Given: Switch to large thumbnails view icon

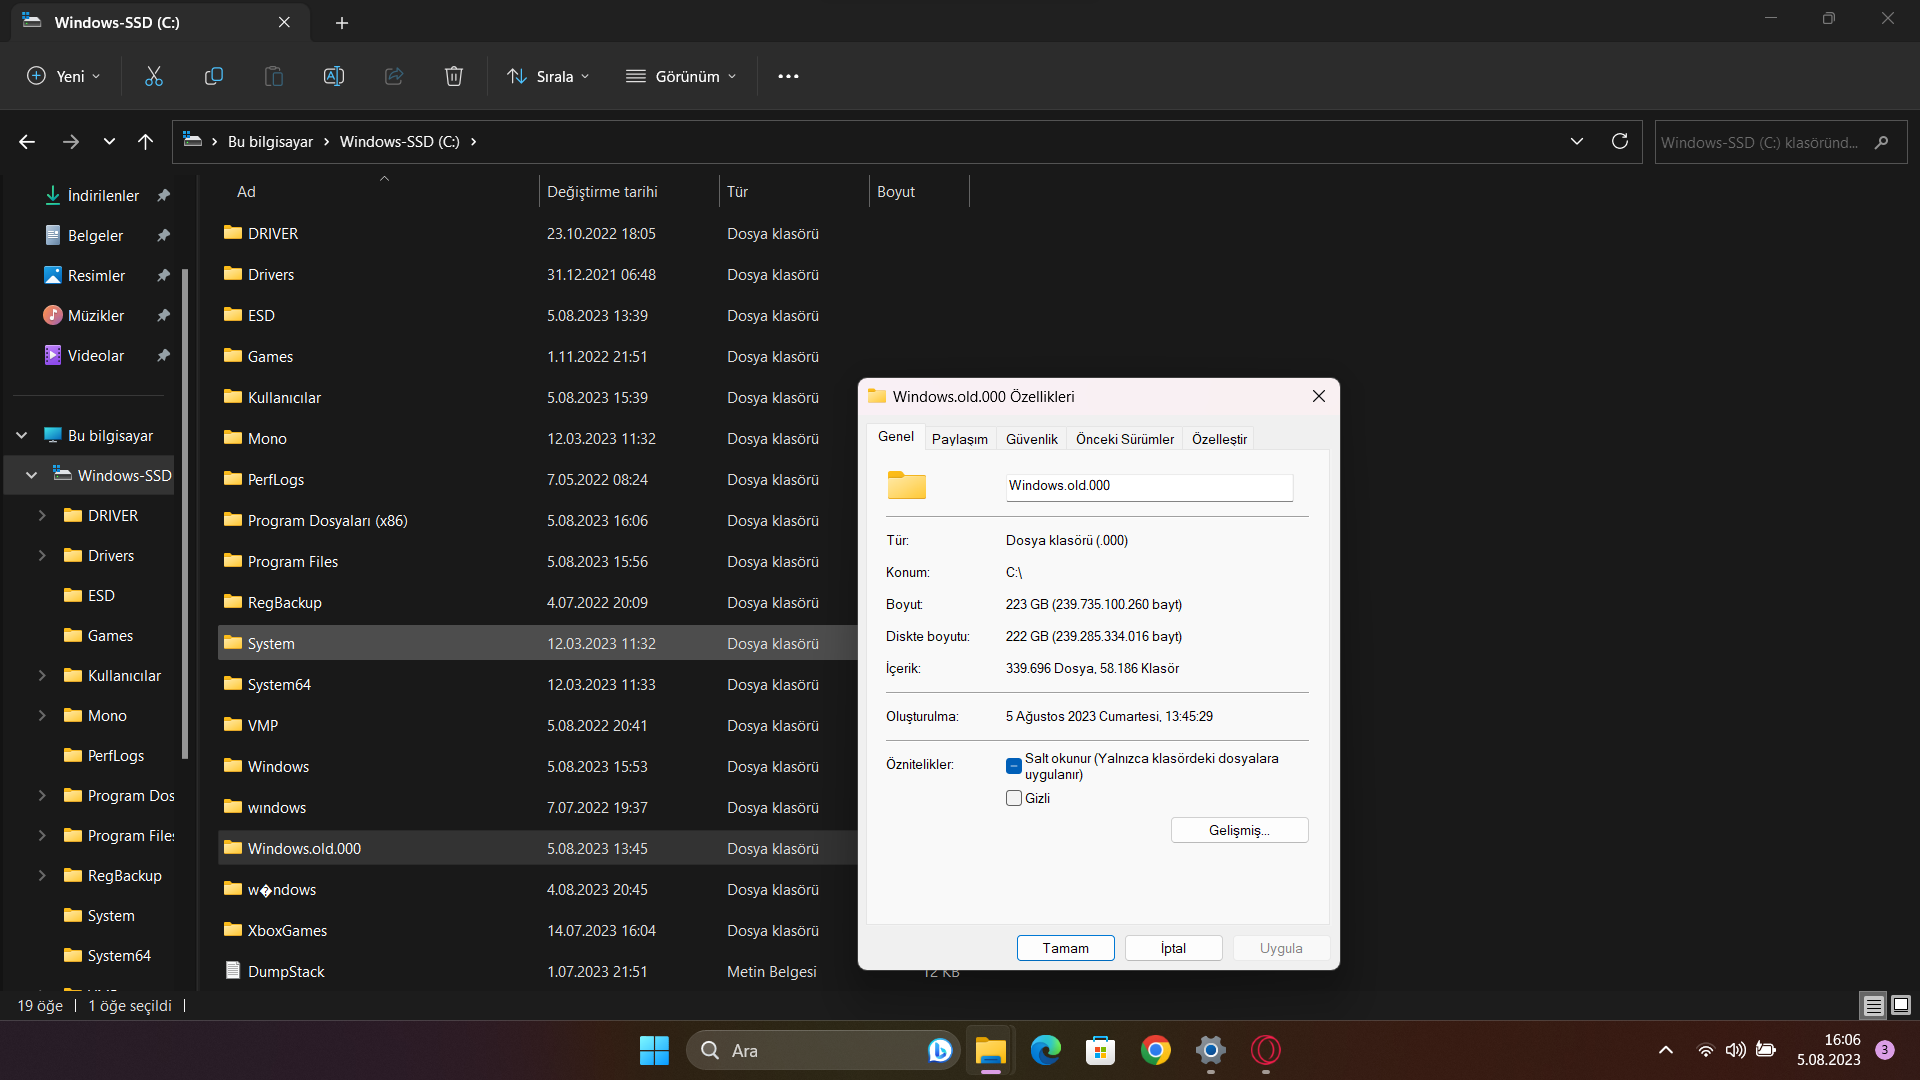Looking at the screenshot, I should 1901,1005.
